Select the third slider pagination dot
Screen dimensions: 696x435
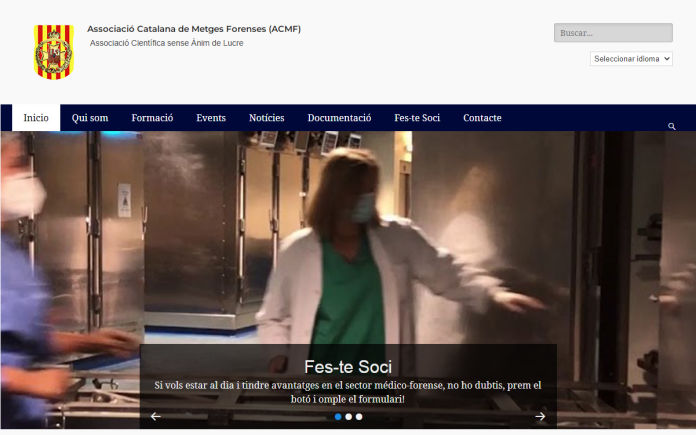359,416
